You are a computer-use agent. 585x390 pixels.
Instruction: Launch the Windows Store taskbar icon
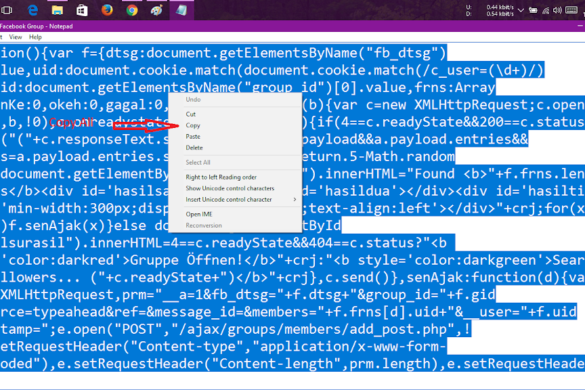point(82,10)
